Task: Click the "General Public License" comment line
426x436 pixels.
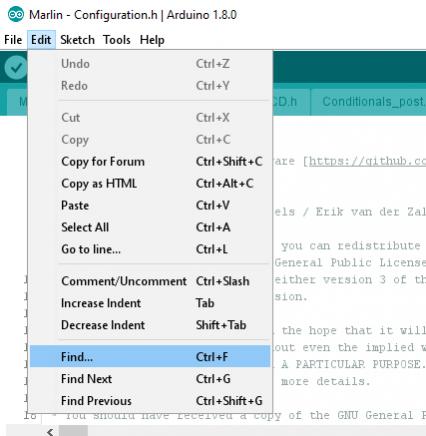Action: pyautogui.click(x=350, y=263)
